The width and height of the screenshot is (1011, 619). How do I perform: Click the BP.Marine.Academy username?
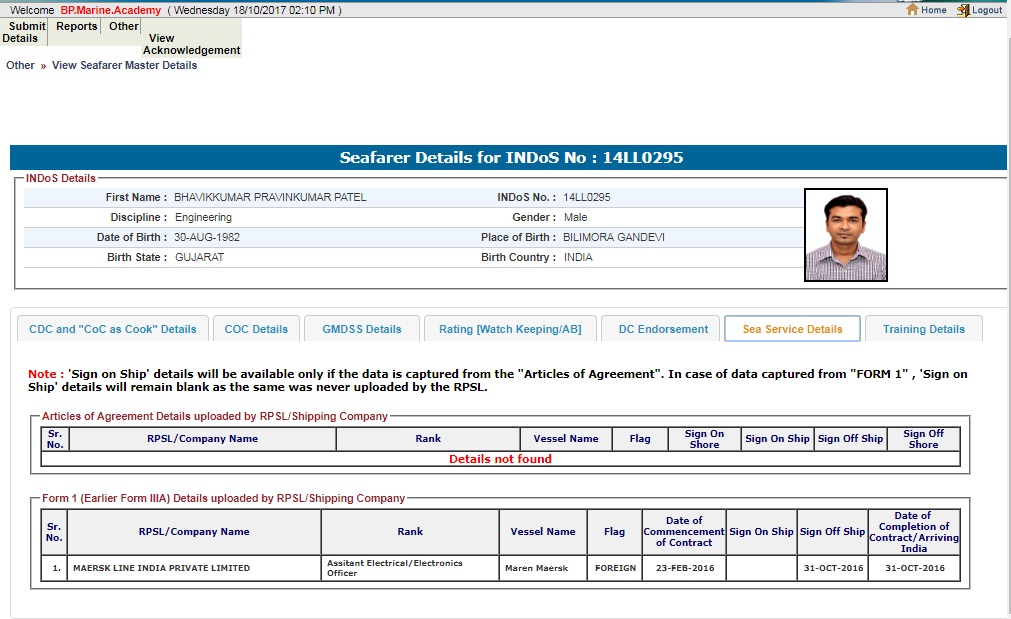tap(110, 10)
